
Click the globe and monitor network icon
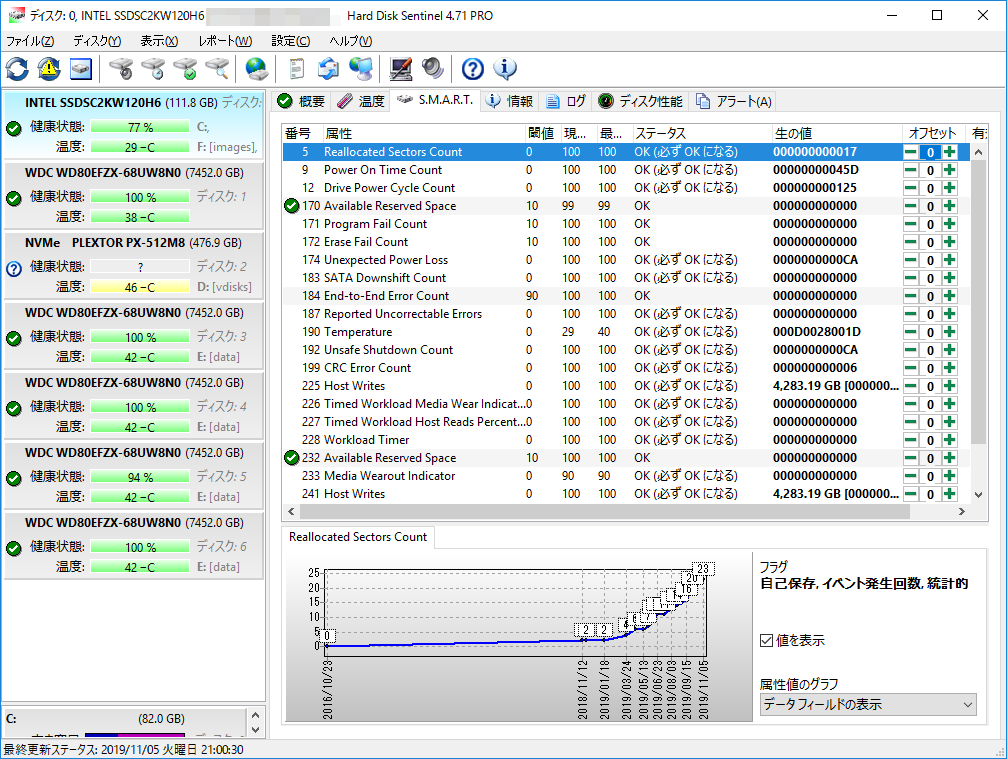click(x=361, y=69)
